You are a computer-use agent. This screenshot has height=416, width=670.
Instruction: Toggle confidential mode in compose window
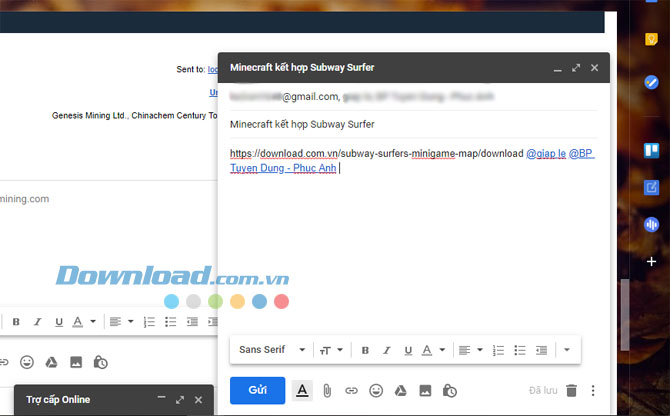pyautogui.click(x=450, y=390)
